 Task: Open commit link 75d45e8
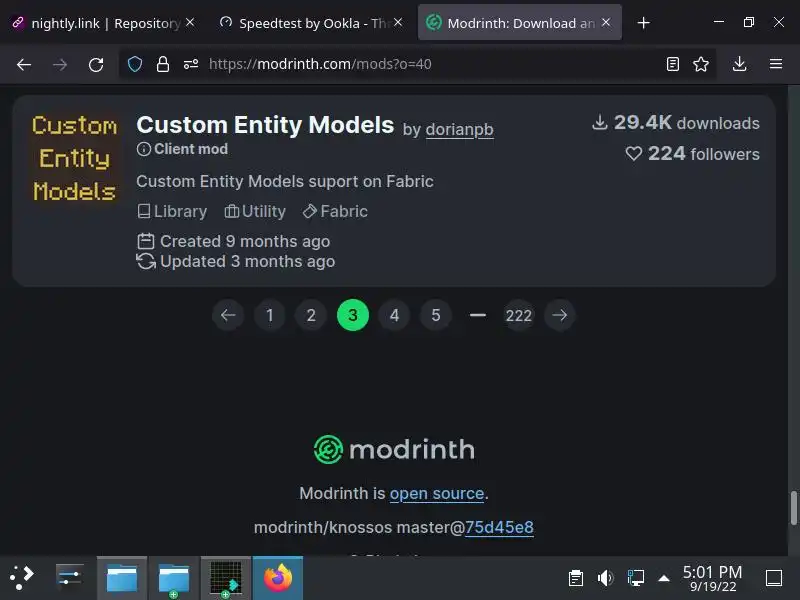[x=499, y=527]
